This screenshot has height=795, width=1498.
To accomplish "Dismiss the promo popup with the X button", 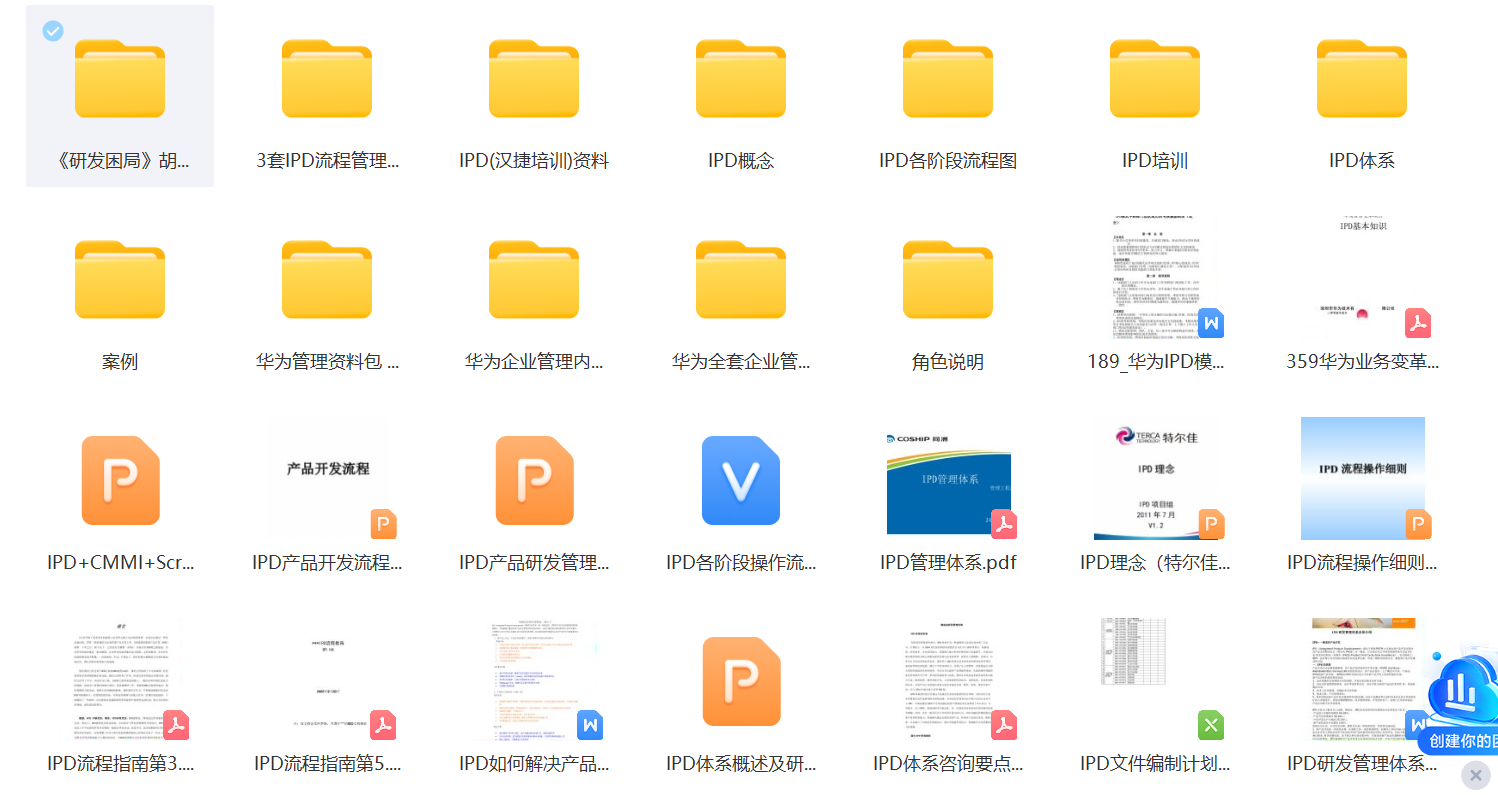I will pyautogui.click(x=1477, y=775).
